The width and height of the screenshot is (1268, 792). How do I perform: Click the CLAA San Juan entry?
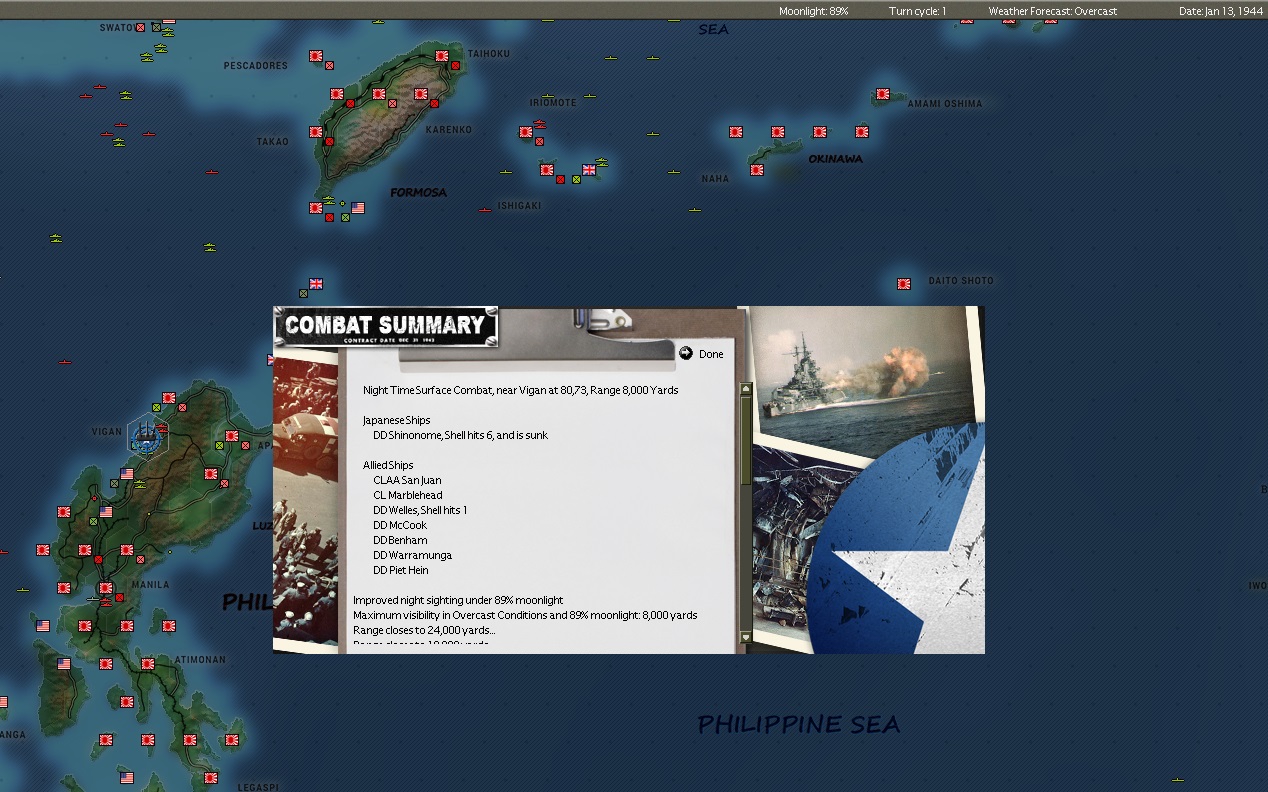click(407, 480)
